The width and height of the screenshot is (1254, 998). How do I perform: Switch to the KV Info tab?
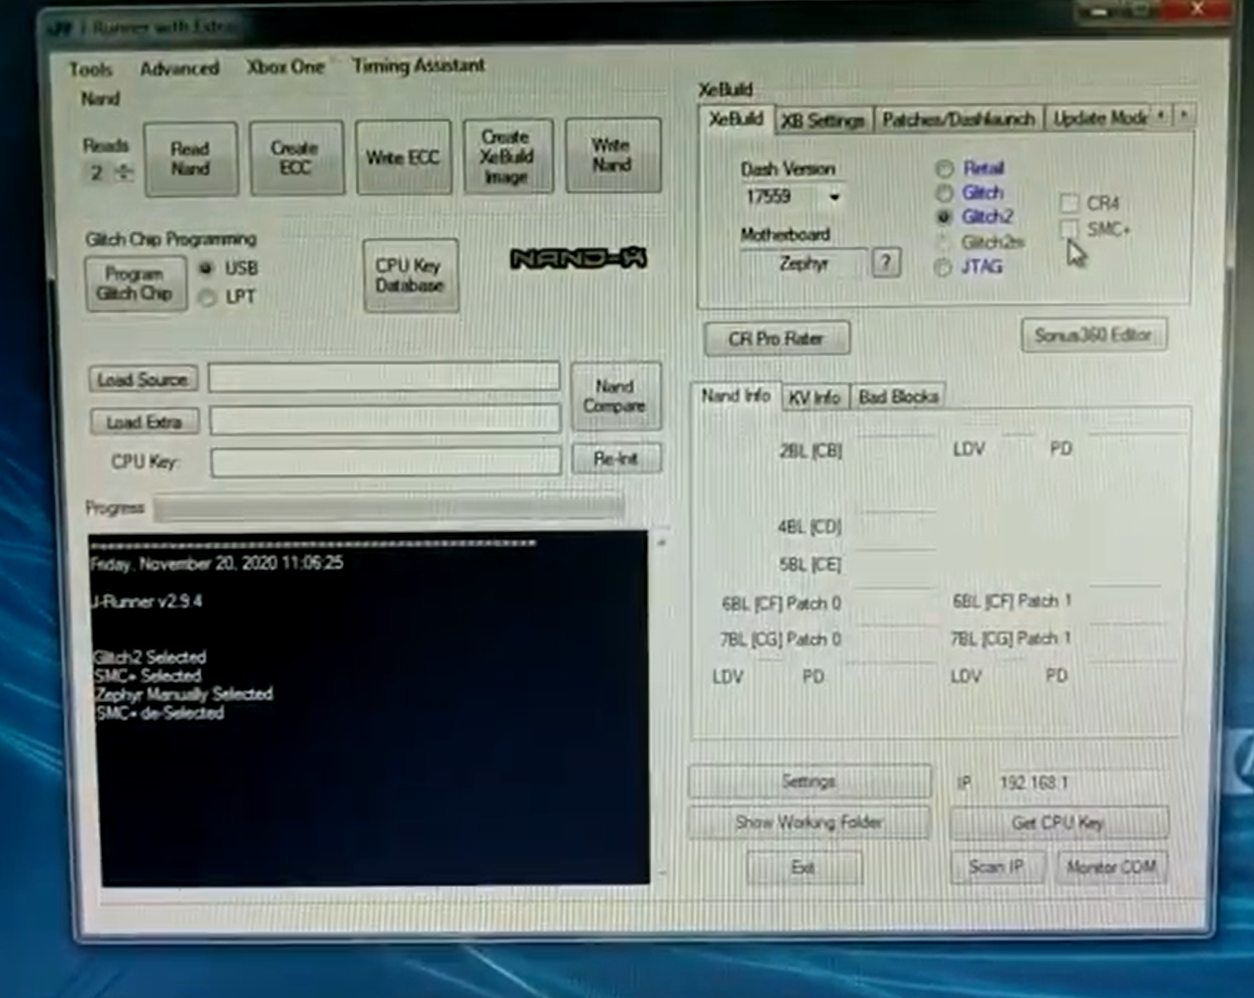pyautogui.click(x=814, y=397)
